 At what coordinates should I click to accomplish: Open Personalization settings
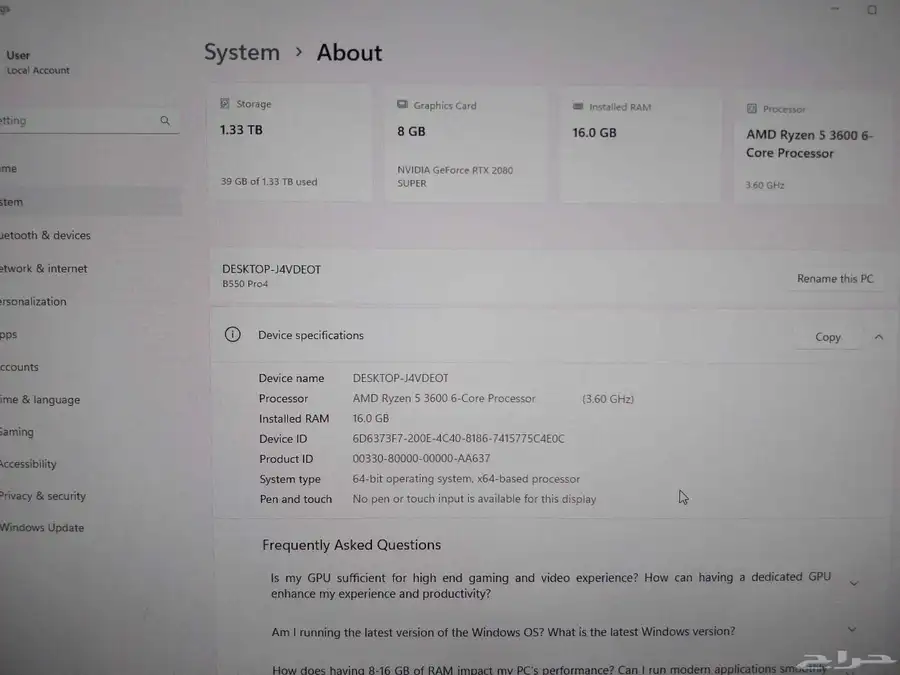click(x=33, y=301)
